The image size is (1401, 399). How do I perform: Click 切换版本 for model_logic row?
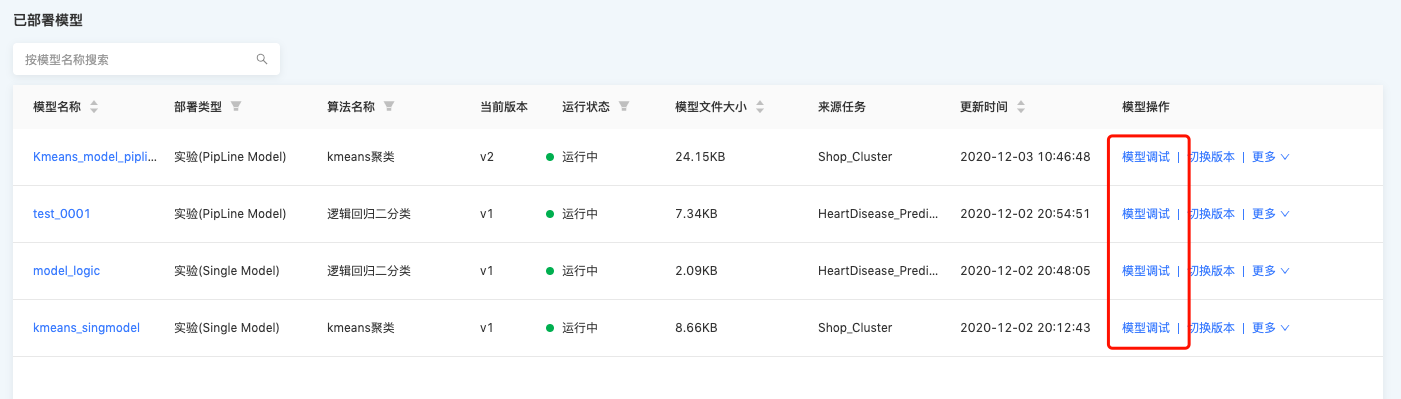1211,271
